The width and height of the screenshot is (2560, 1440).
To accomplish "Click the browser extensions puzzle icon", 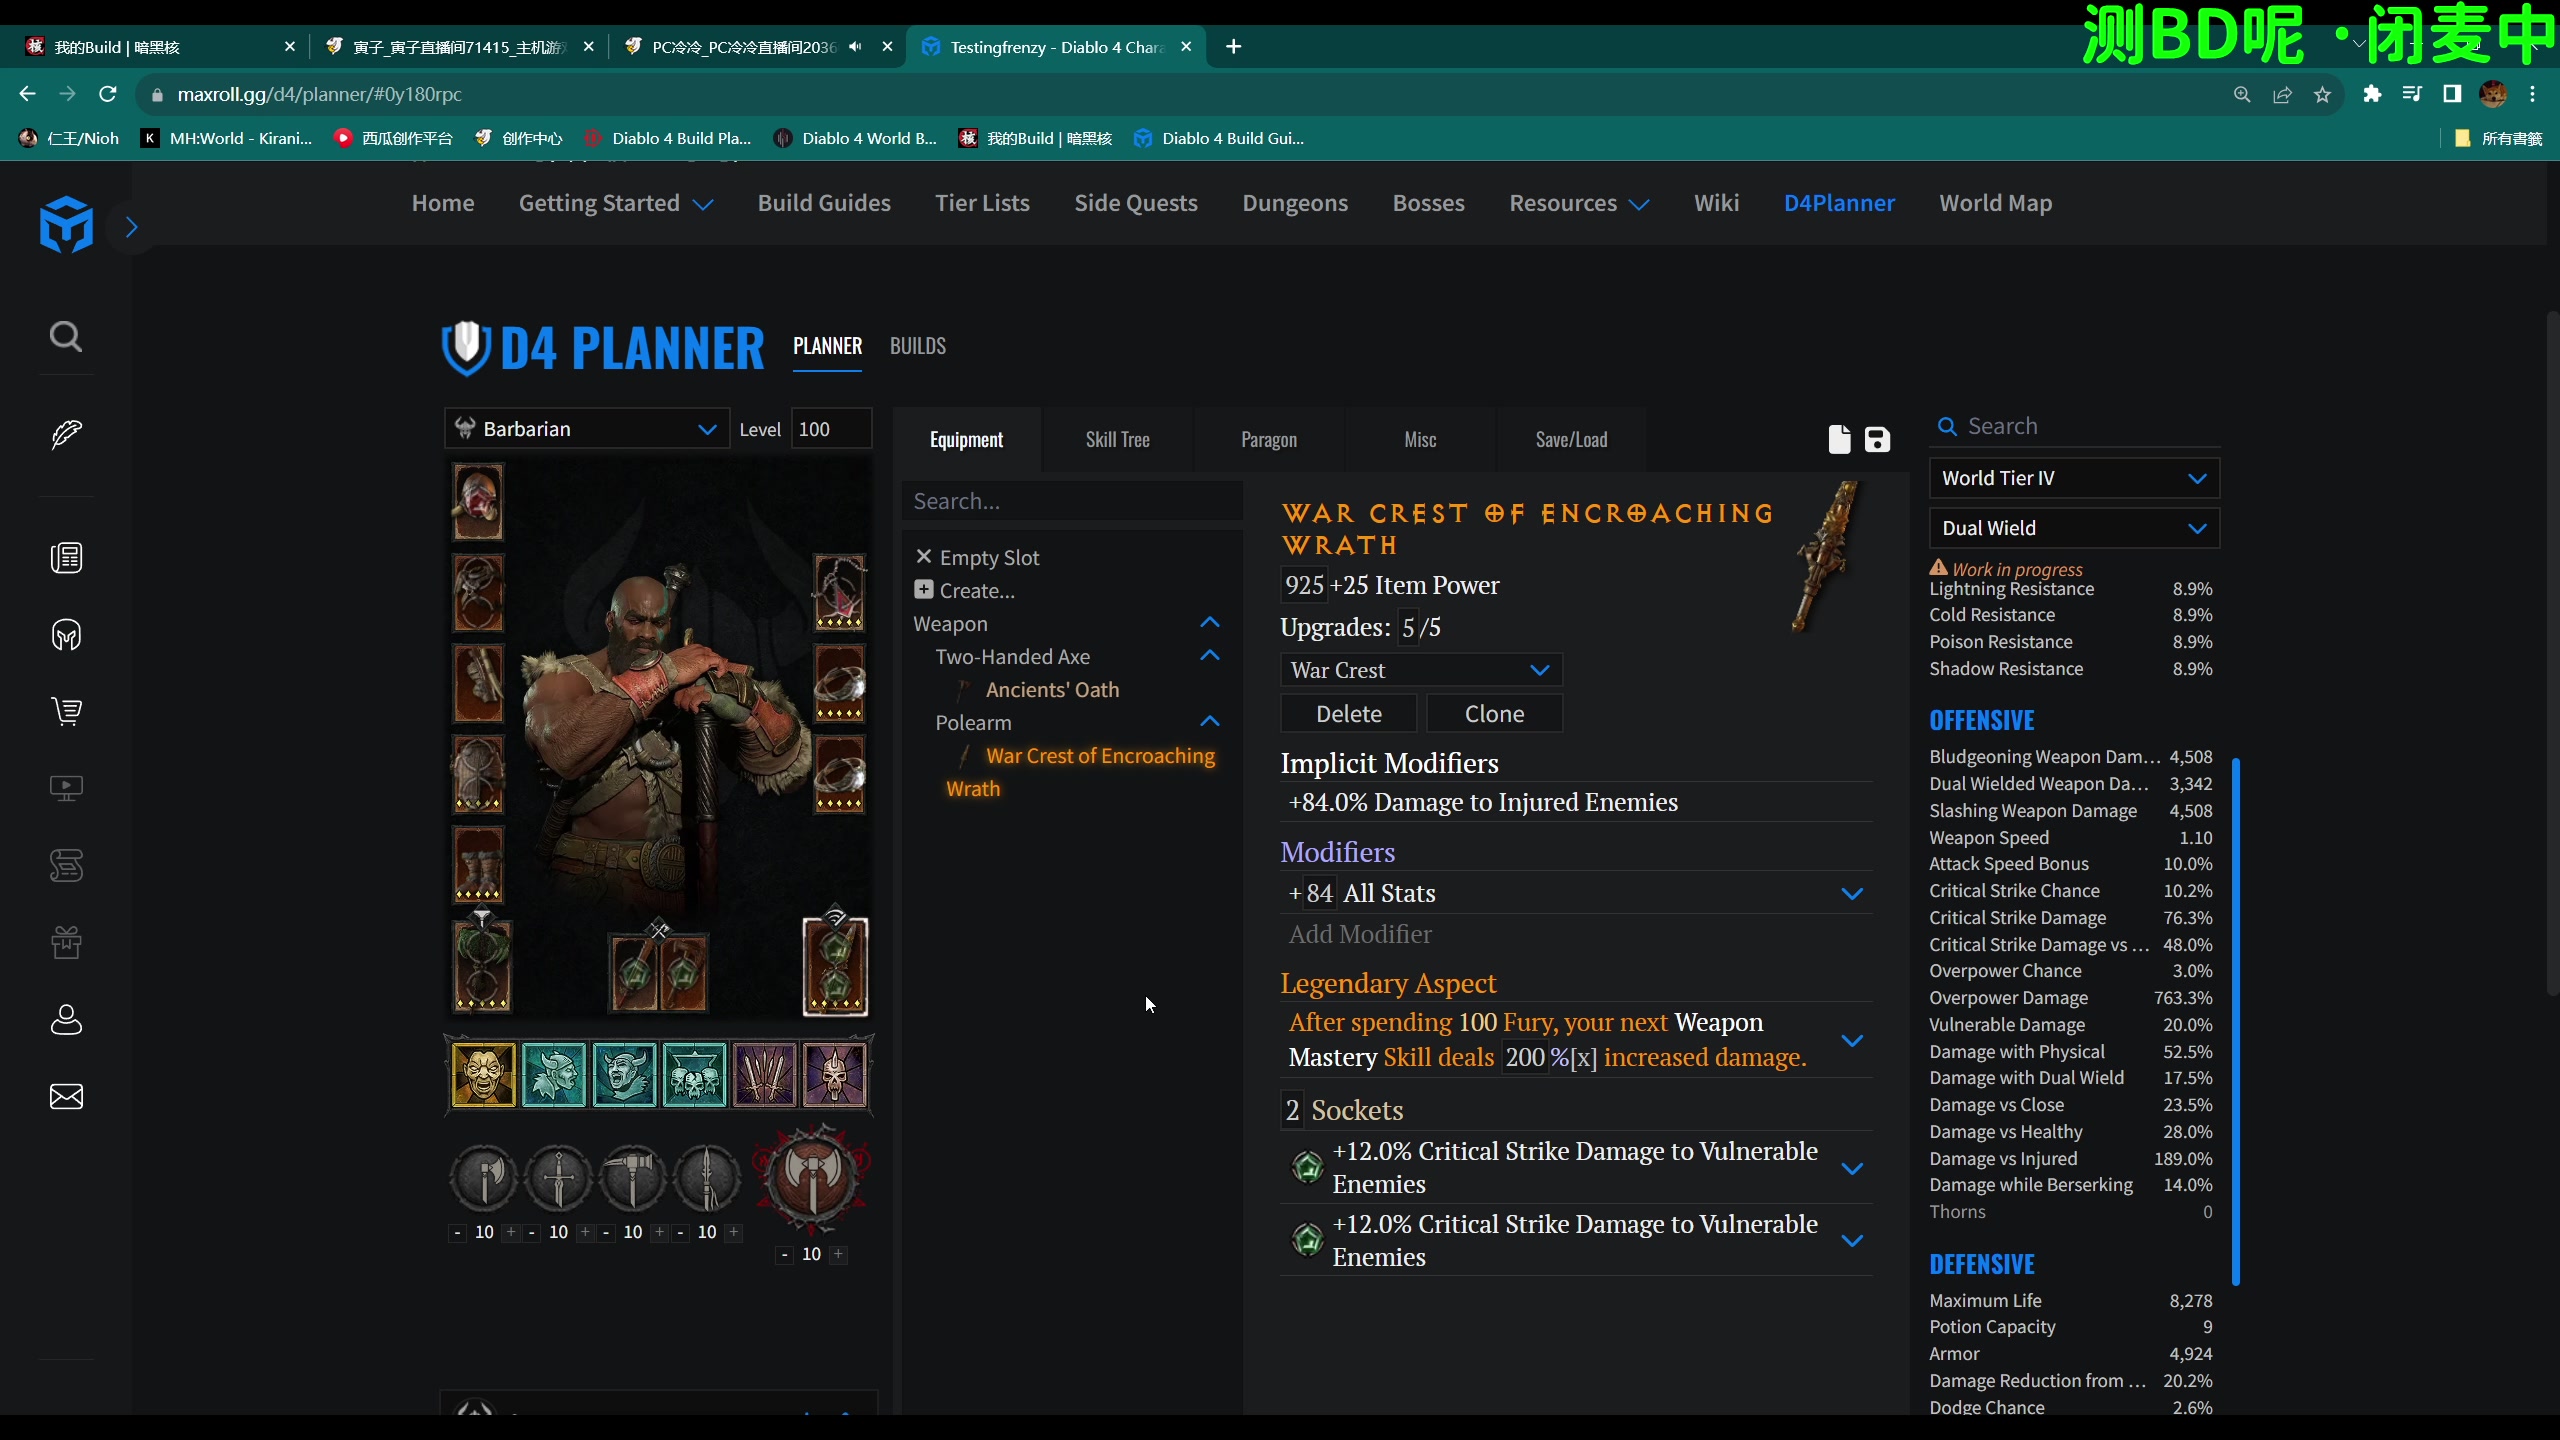I will [2372, 94].
